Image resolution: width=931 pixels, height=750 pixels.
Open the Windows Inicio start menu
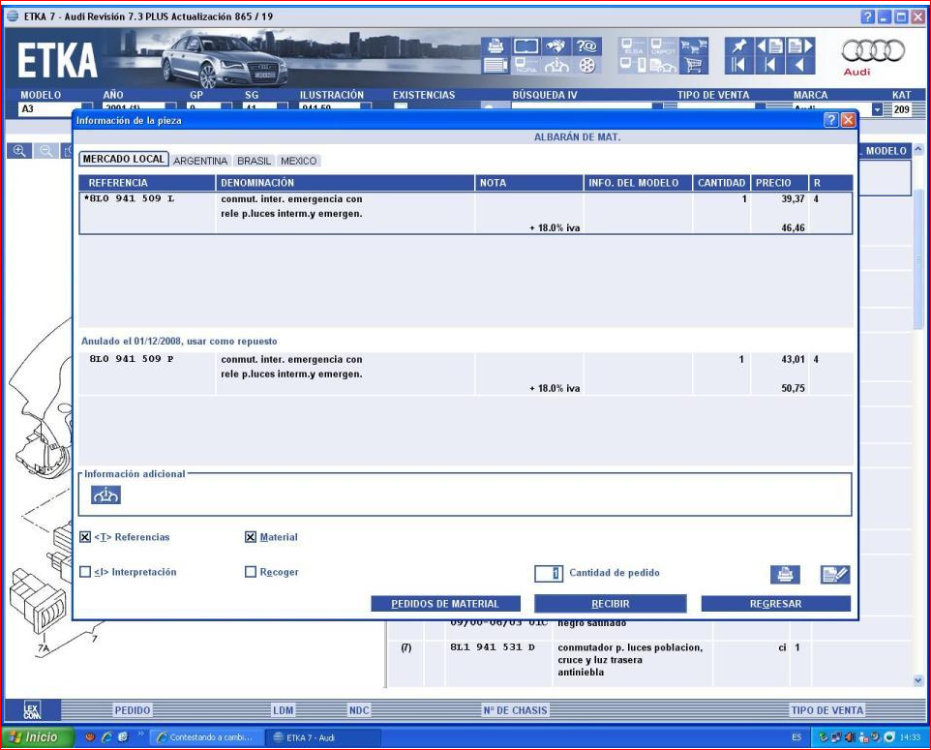tap(38, 737)
